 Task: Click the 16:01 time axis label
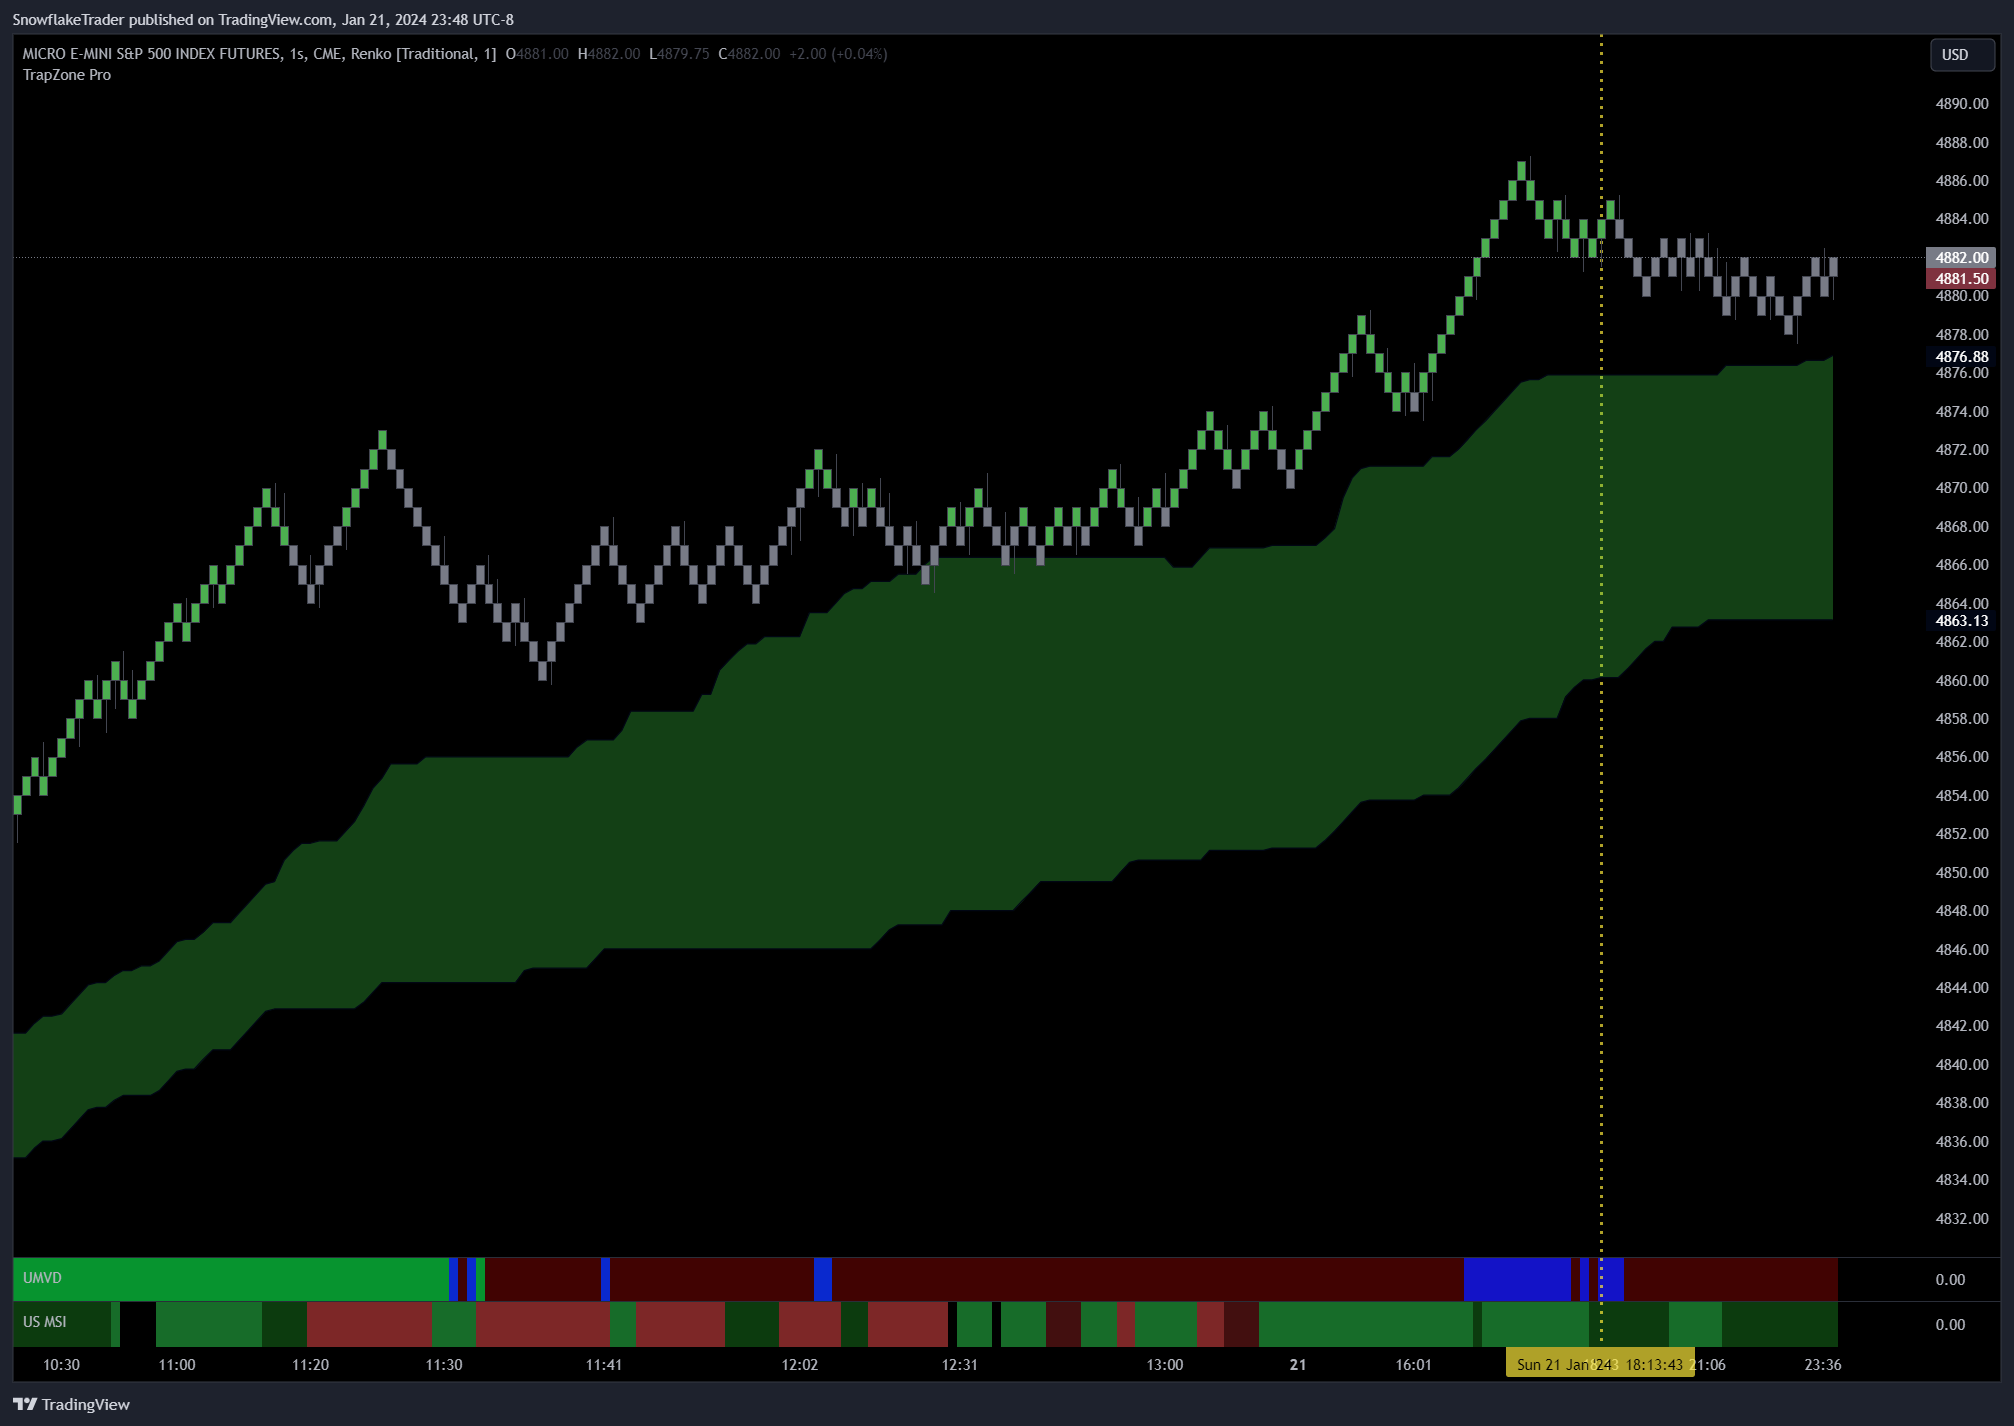[1413, 1364]
